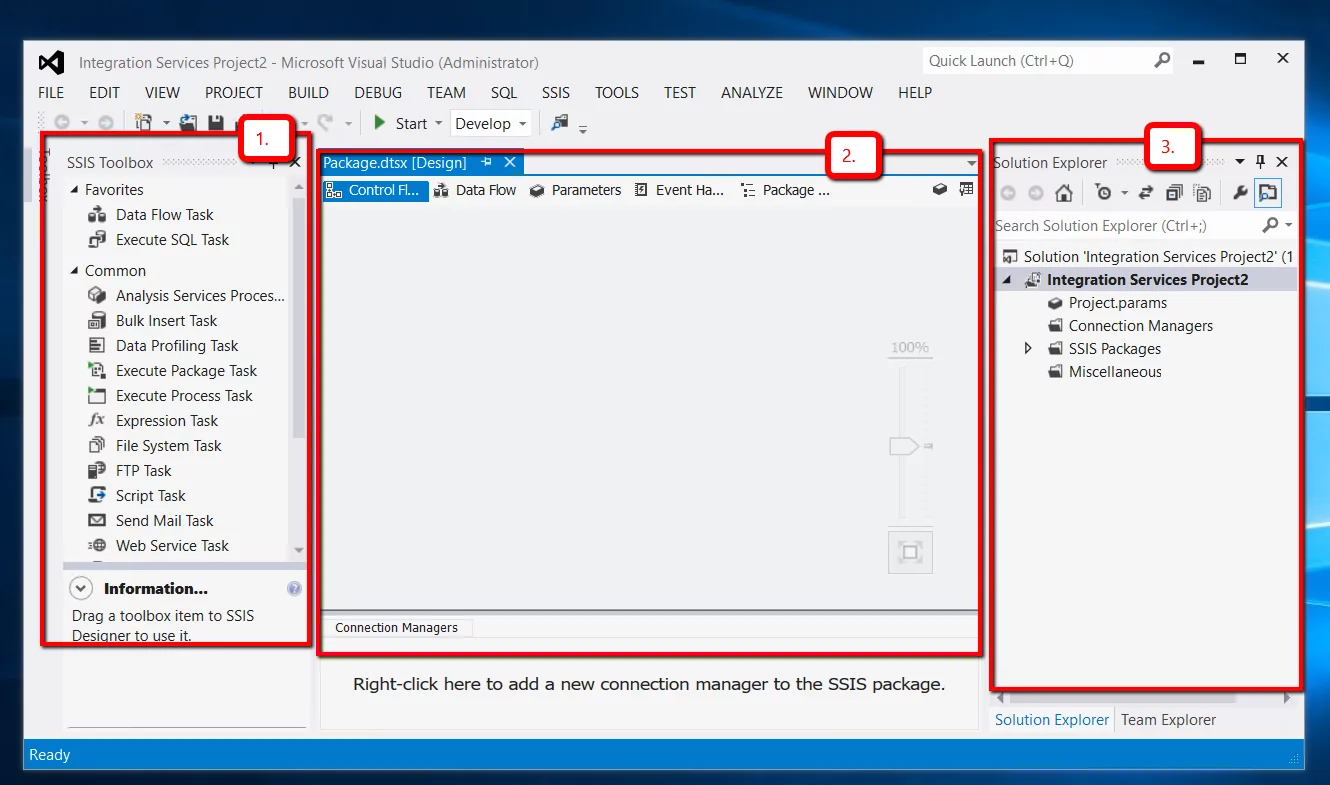Image resolution: width=1330 pixels, height=785 pixels.
Task: Open the ANALYZE menu
Action: pos(752,93)
